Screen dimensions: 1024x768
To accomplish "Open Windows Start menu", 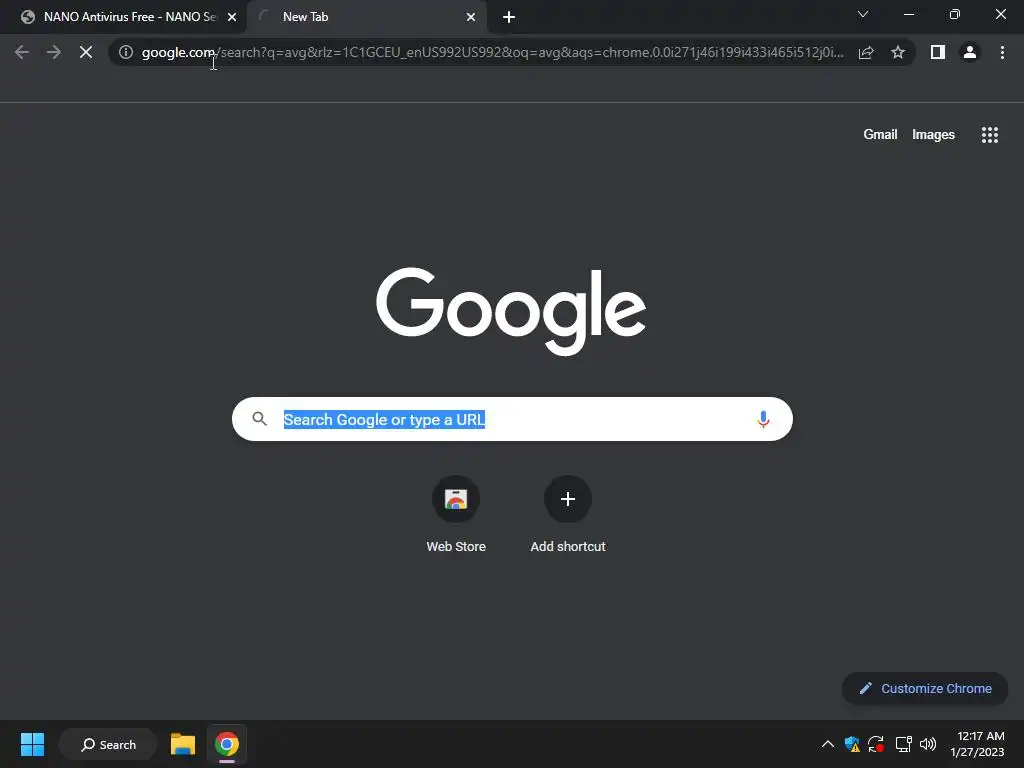I will (x=32, y=744).
